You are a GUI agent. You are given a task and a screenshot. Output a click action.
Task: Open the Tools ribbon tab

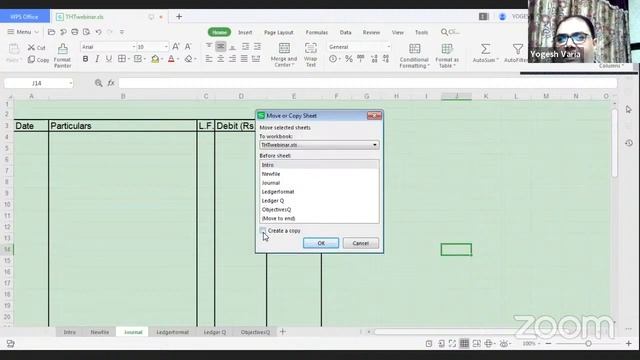[x=421, y=32]
